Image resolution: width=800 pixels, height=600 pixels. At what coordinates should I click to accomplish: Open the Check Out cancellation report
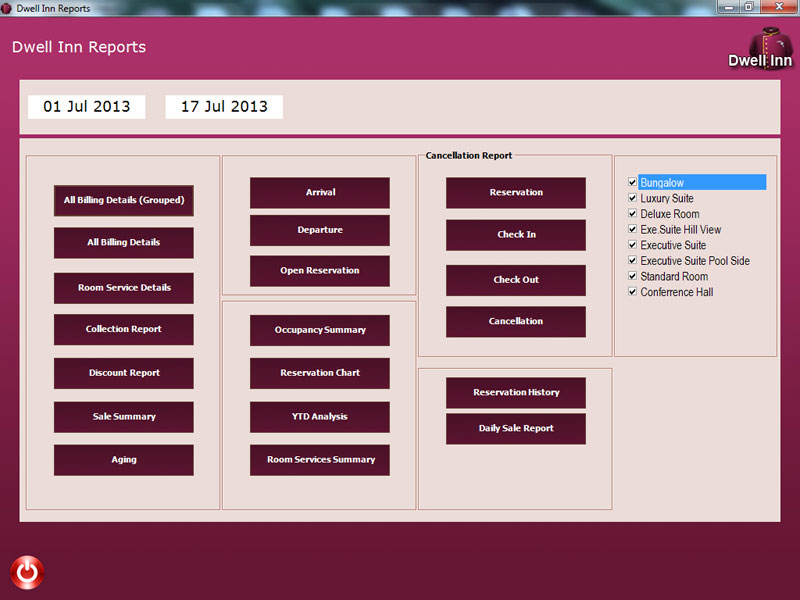point(516,280)
